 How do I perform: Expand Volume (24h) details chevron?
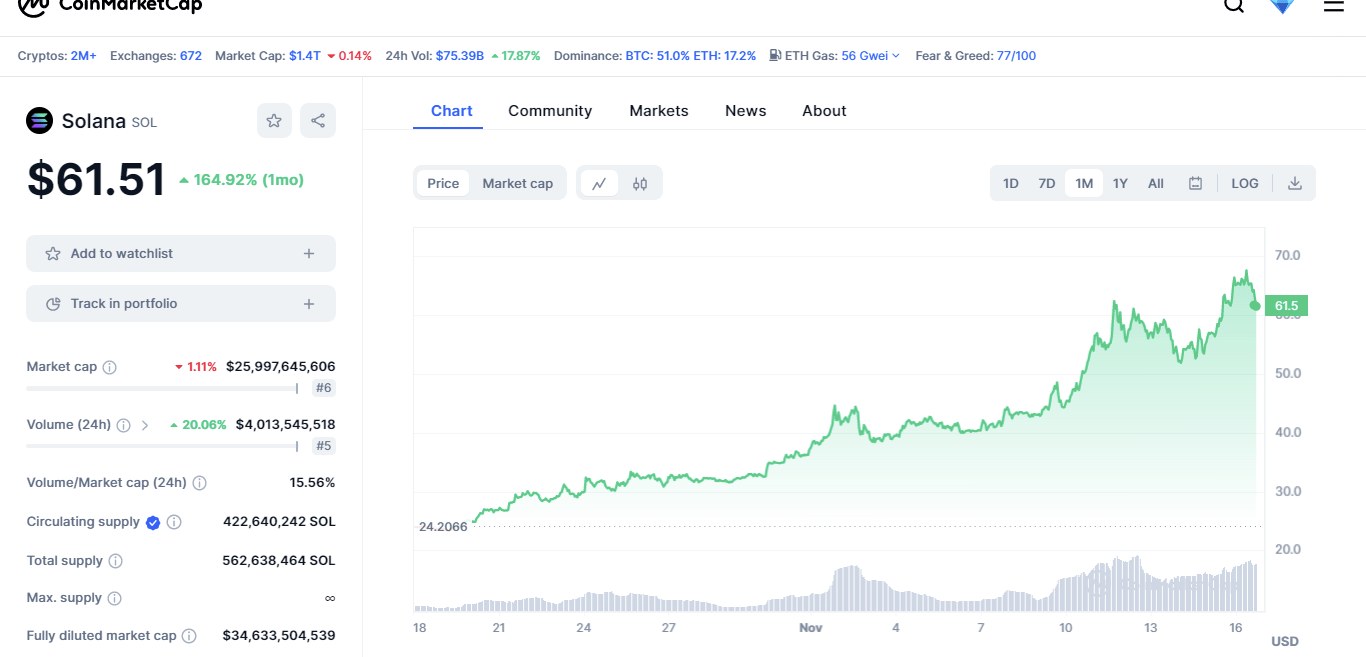click(x=145, y=425)
